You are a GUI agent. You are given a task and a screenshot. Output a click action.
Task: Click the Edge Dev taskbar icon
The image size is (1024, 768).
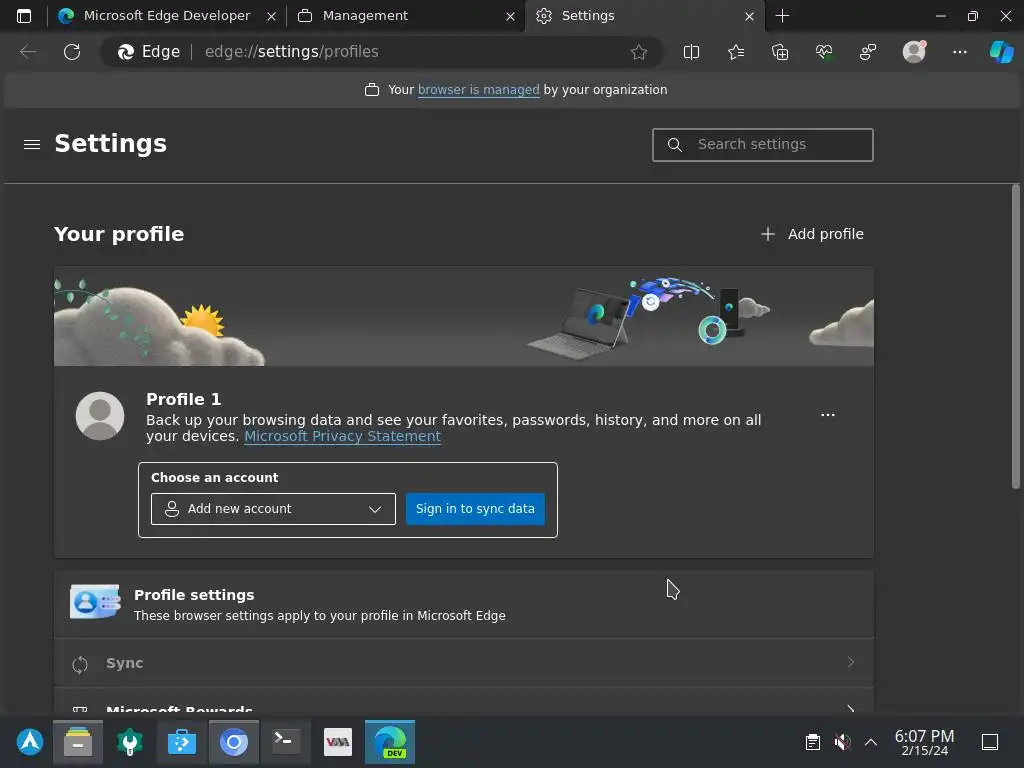click(390, 742)
